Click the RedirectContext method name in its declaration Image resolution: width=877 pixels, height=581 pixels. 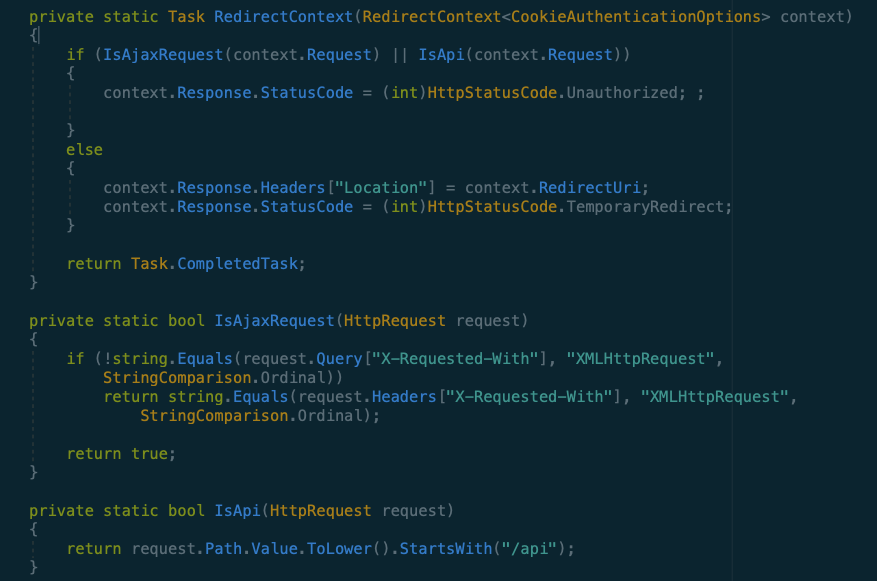[x=283, y=17]
